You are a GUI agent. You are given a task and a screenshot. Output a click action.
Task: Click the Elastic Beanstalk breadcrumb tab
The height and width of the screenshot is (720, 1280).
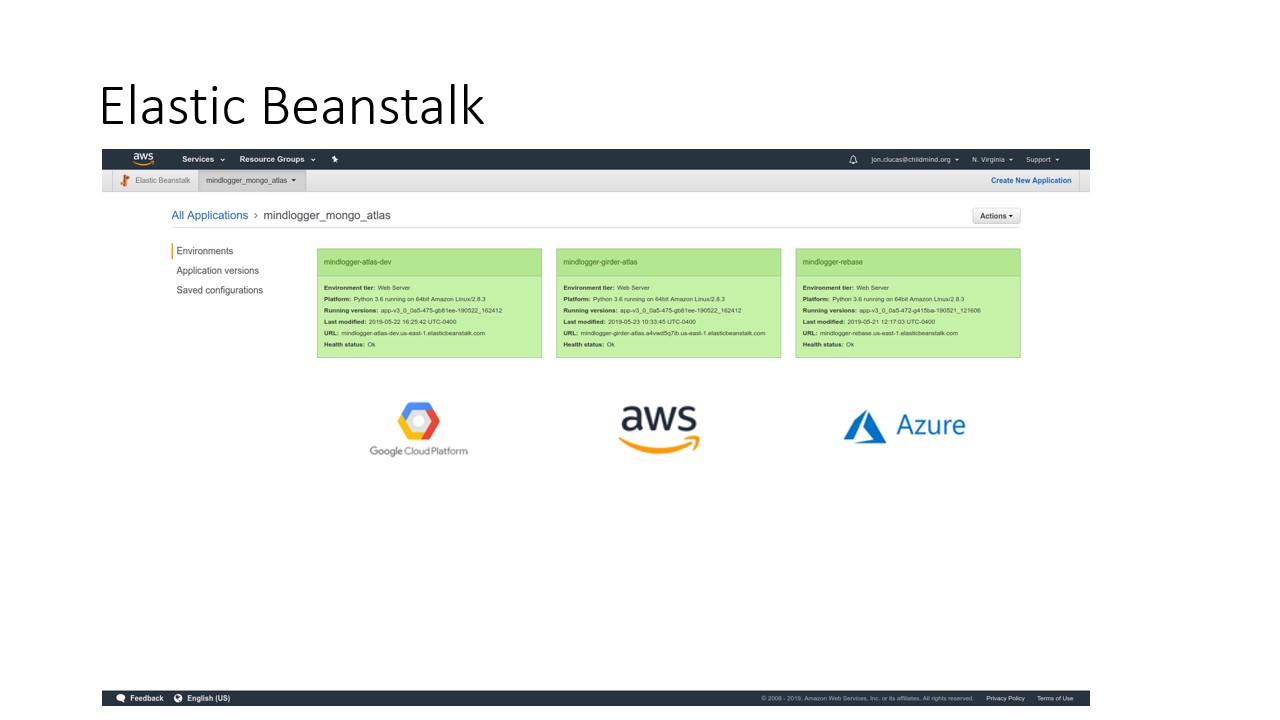(155, 181)
